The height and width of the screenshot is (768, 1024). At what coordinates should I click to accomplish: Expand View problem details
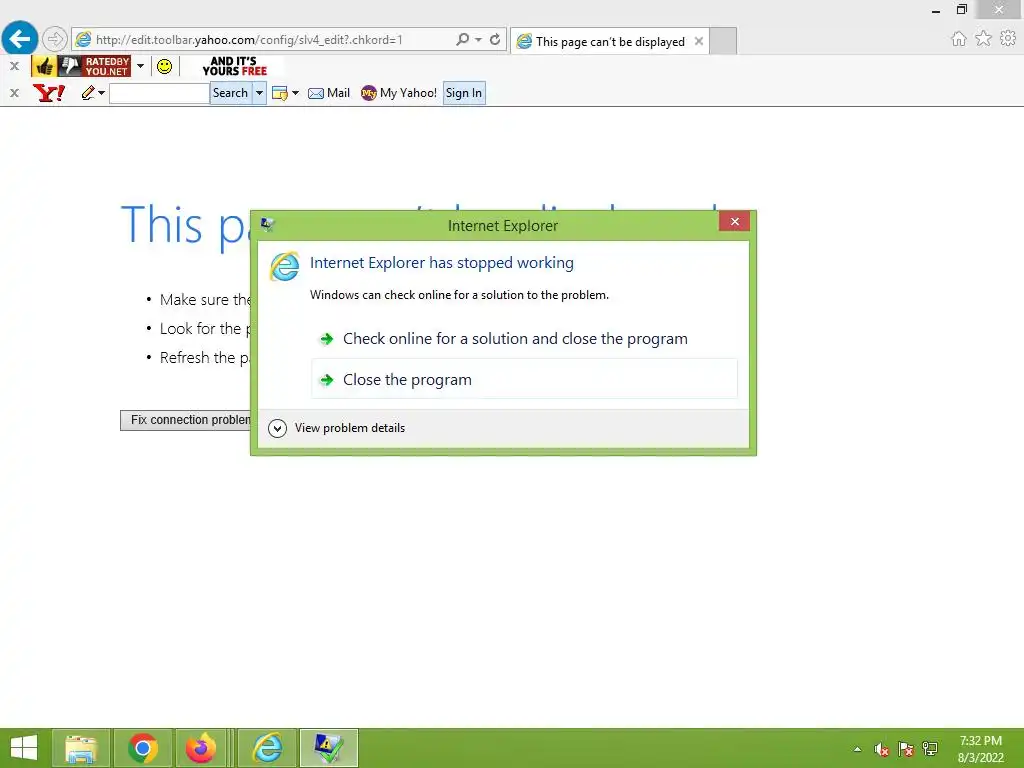click(x=337, y=428)
